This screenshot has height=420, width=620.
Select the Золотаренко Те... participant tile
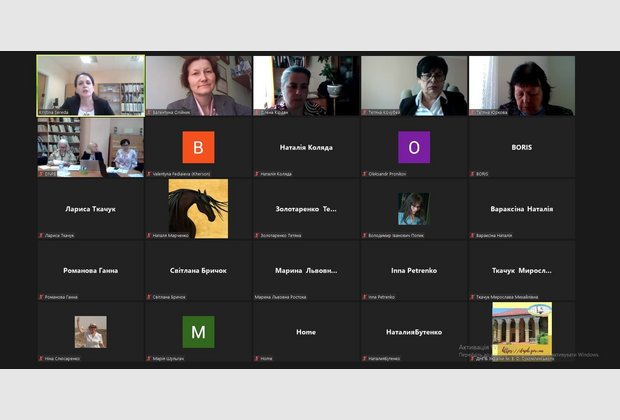pos(305,209)
